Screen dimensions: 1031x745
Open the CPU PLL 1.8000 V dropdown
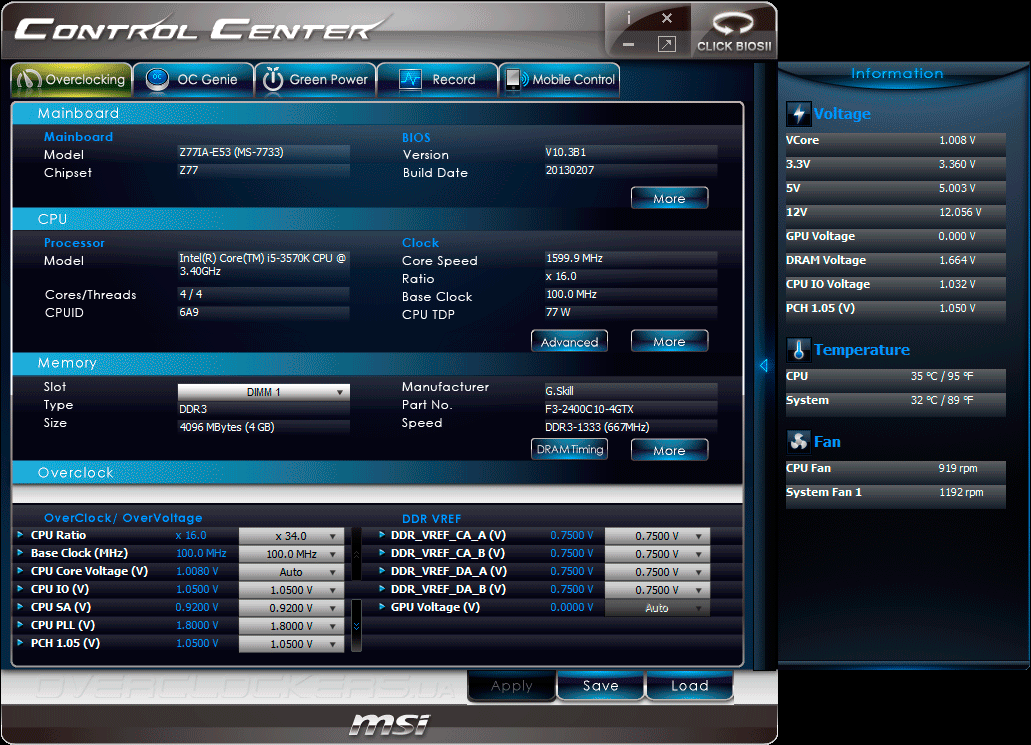point(291,626)
